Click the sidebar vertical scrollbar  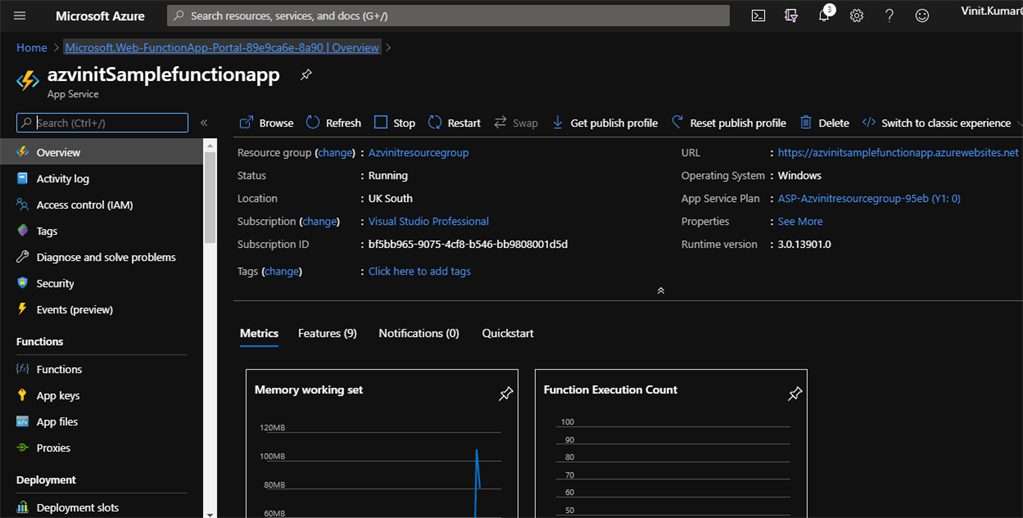(209, 196)
